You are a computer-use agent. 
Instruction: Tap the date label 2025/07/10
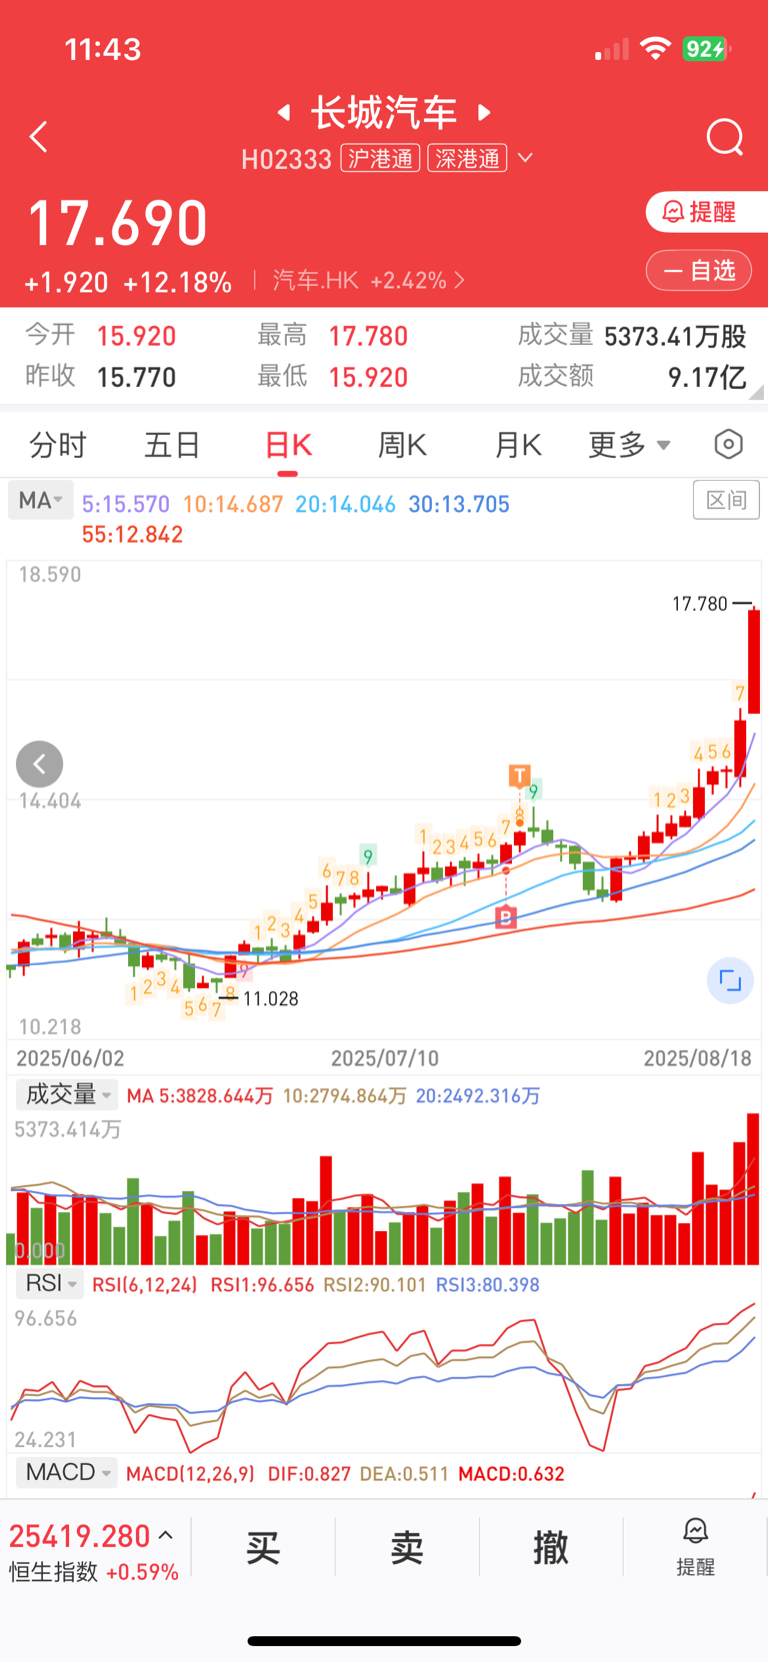click(385, 1058)
